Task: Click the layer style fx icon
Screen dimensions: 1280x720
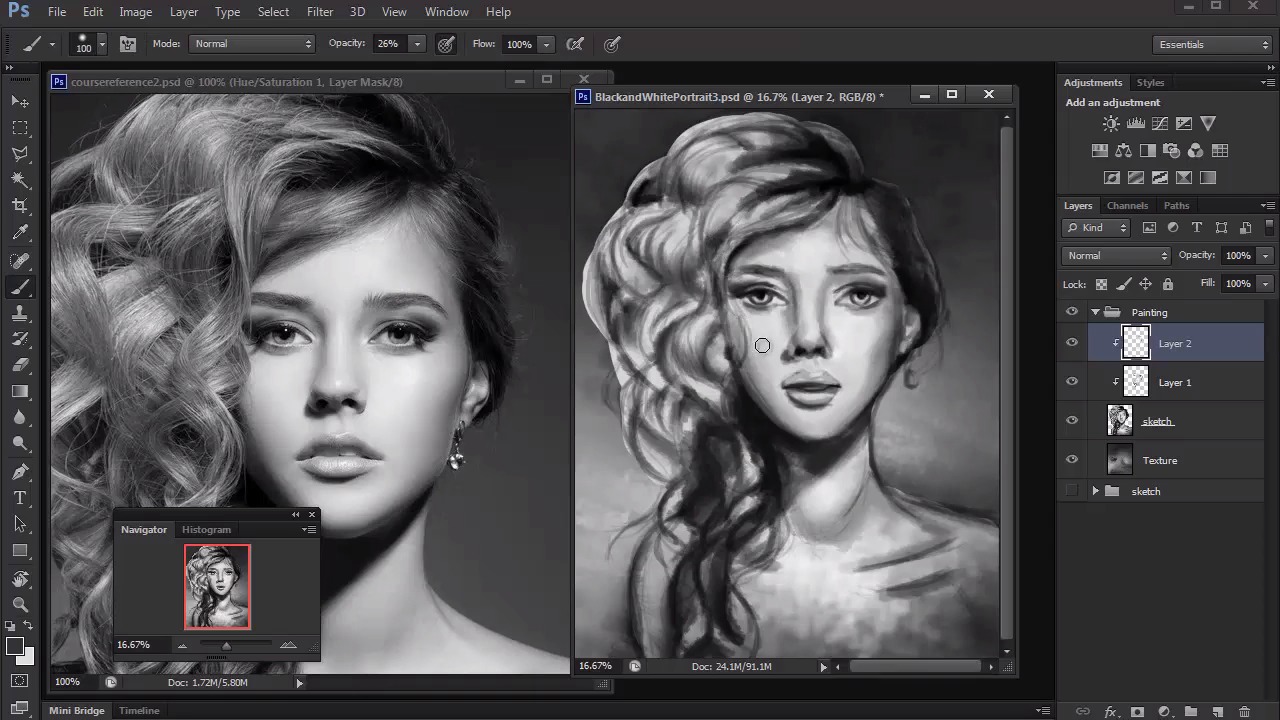Action: (x=1110, y=712)
